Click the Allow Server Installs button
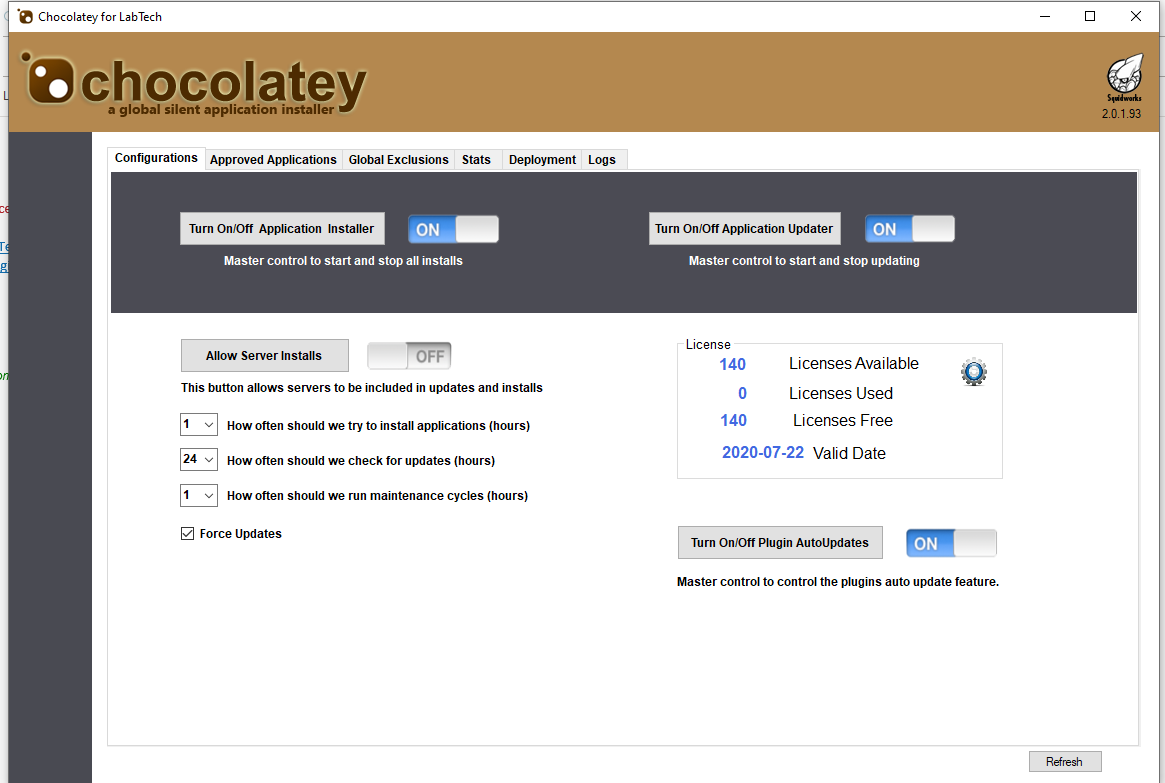Image resolution: width=1165 pixels, height=783 pixels. point(264,356)
